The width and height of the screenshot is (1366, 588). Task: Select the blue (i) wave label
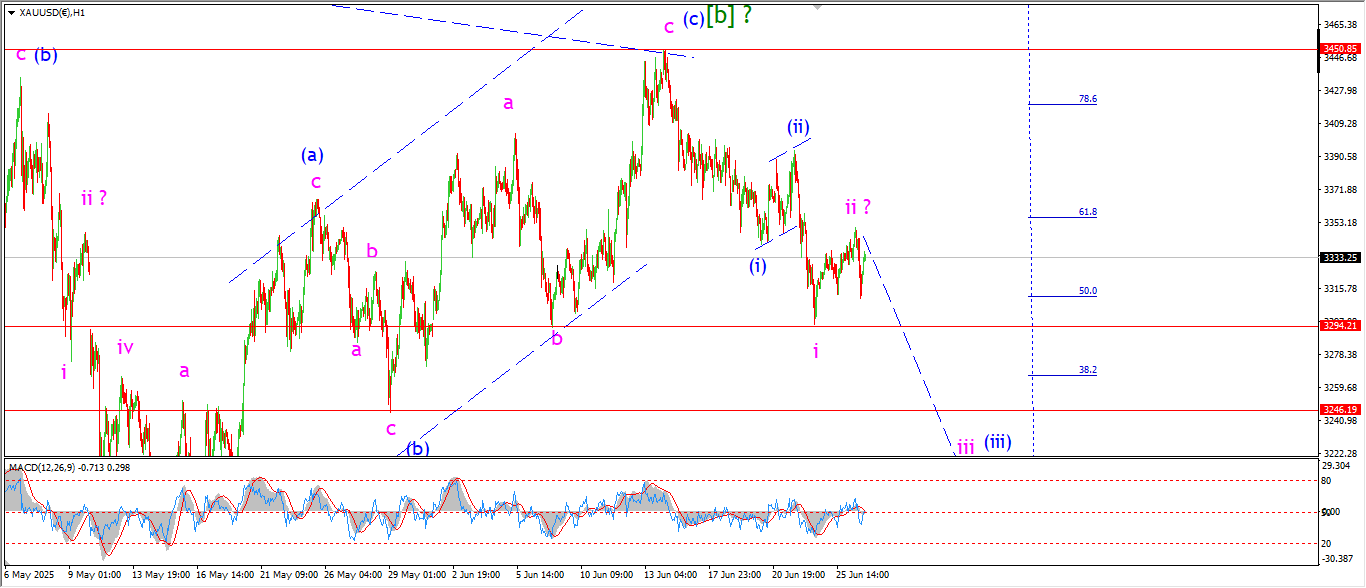point(758,266)
